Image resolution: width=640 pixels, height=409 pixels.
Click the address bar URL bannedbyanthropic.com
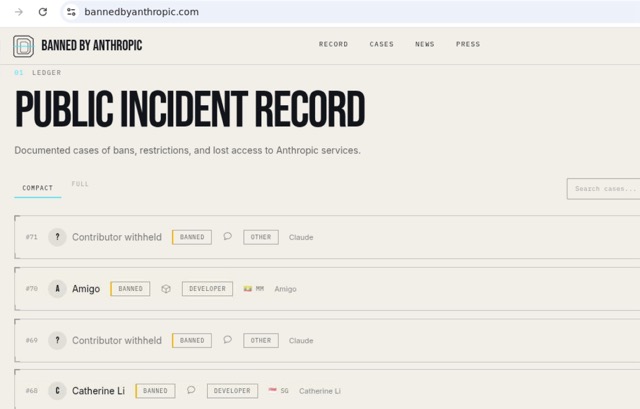[142, 12]
